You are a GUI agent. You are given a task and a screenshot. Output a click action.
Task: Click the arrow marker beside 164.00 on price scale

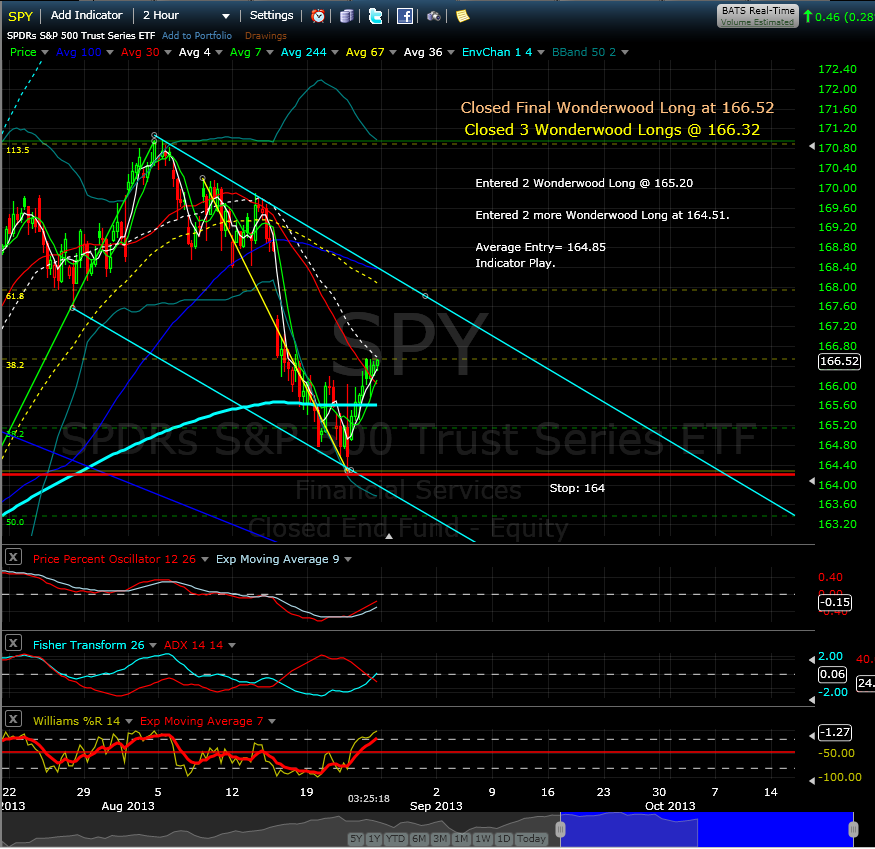coord(812,481)
